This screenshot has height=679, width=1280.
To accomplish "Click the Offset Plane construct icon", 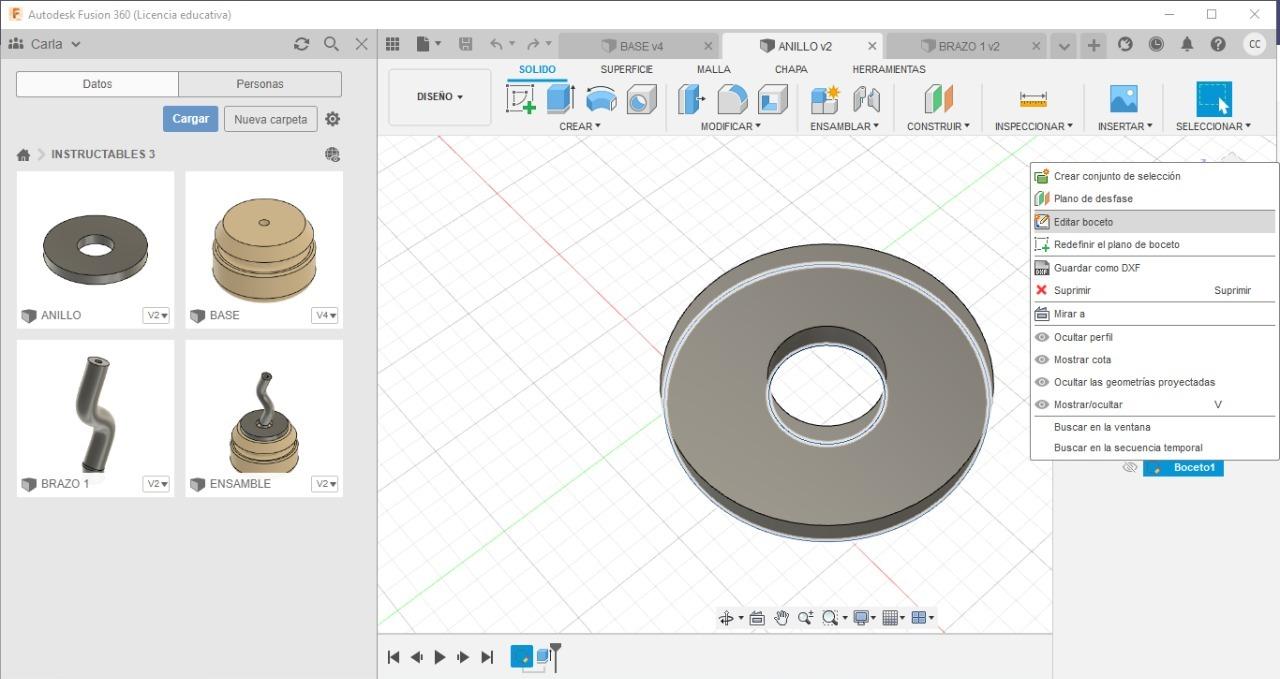I will [x=938, y=99].
